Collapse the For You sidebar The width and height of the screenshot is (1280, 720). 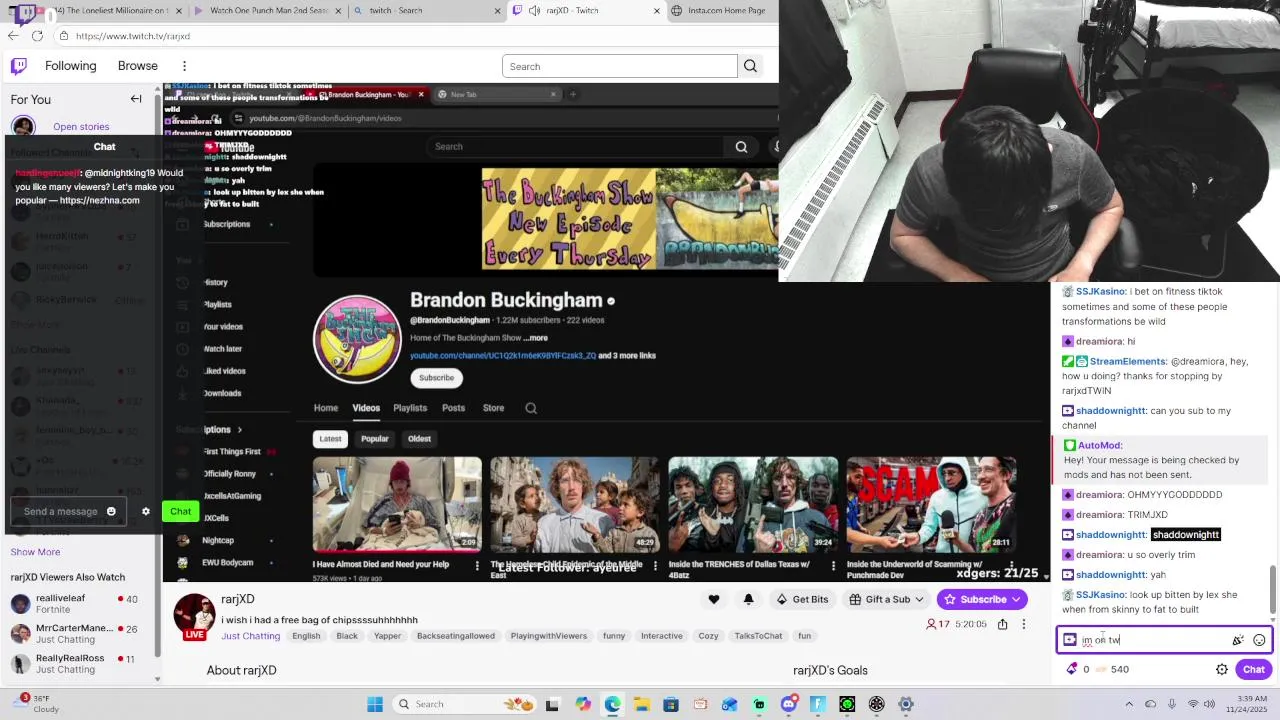136,99
